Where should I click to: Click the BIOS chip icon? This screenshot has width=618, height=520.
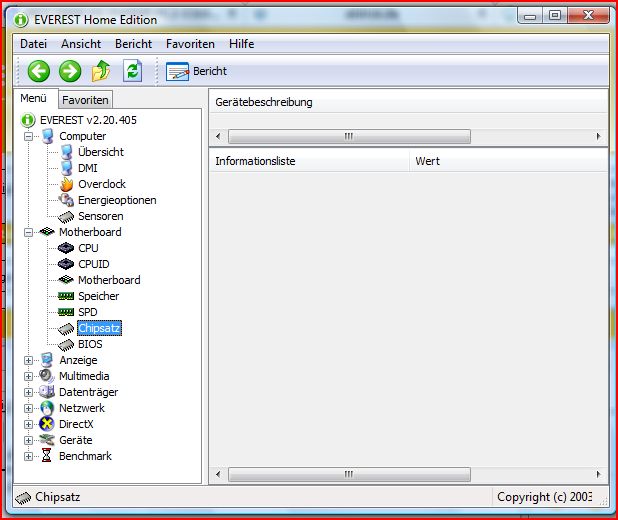tap(66, 345)
